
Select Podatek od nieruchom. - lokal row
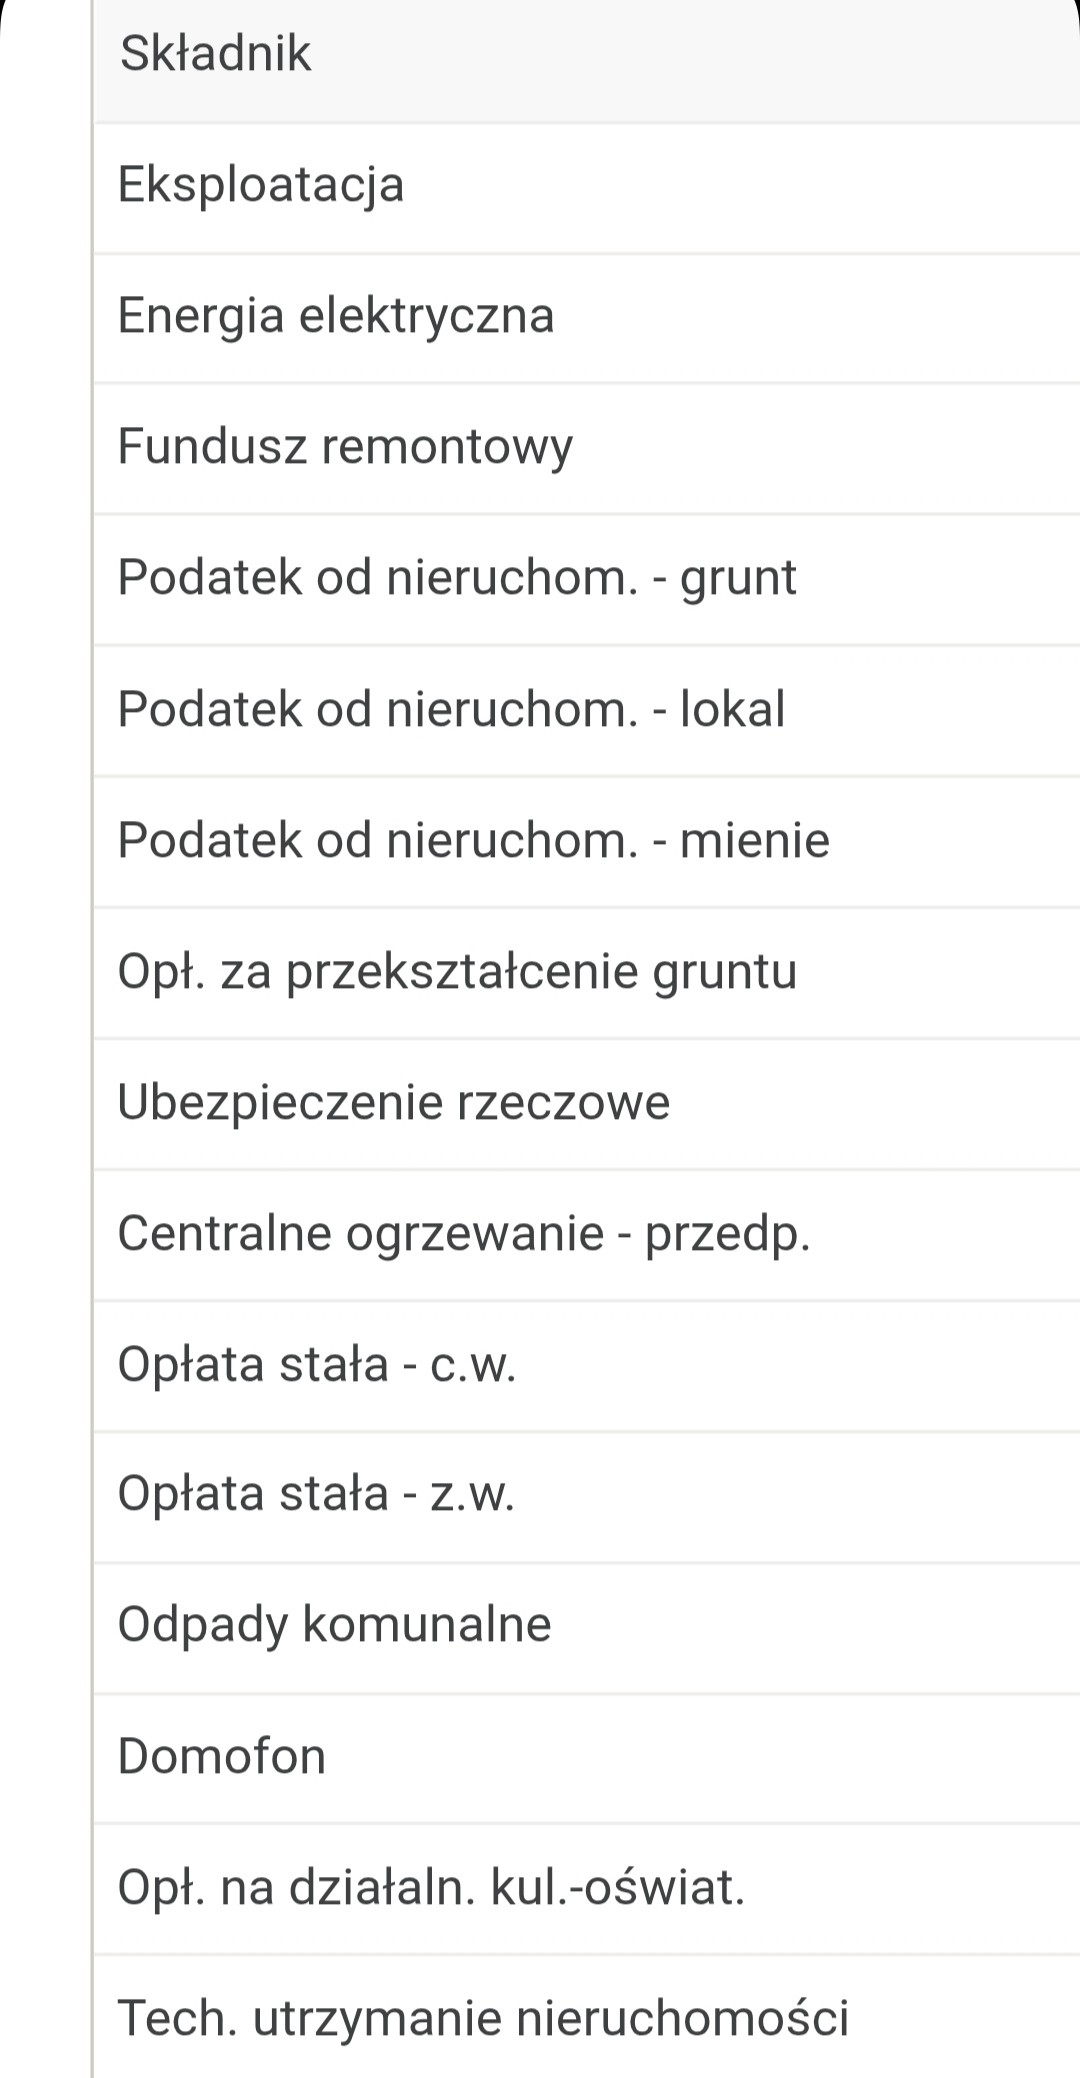click(587, 711)
